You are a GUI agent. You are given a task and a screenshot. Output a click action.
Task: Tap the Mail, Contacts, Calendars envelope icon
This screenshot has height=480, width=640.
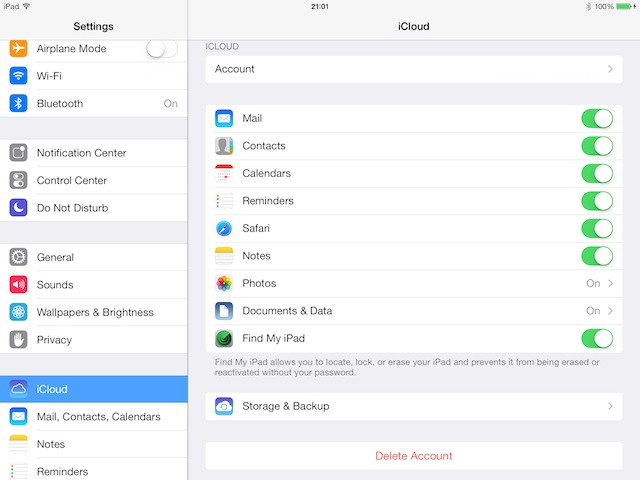[x=18, y=416]
